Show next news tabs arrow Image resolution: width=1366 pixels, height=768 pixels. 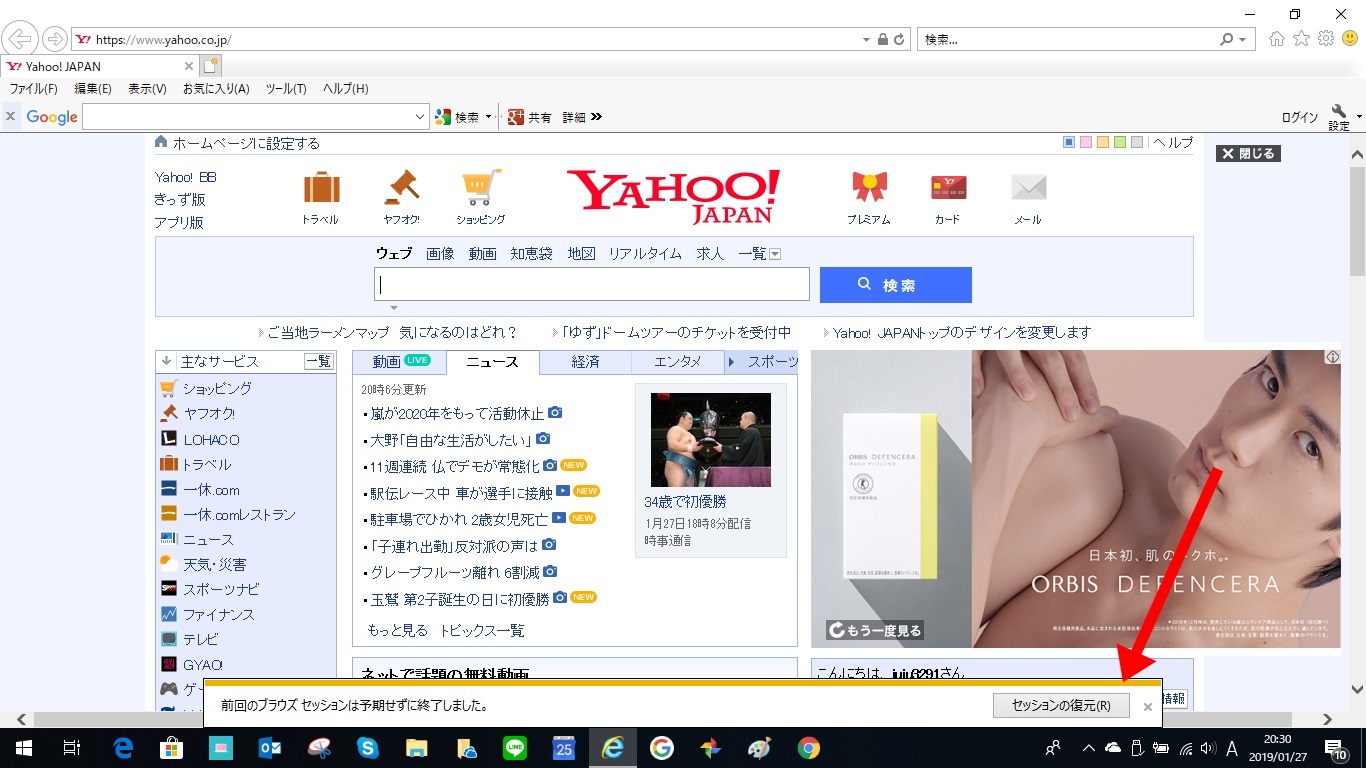tap(731, 362)
